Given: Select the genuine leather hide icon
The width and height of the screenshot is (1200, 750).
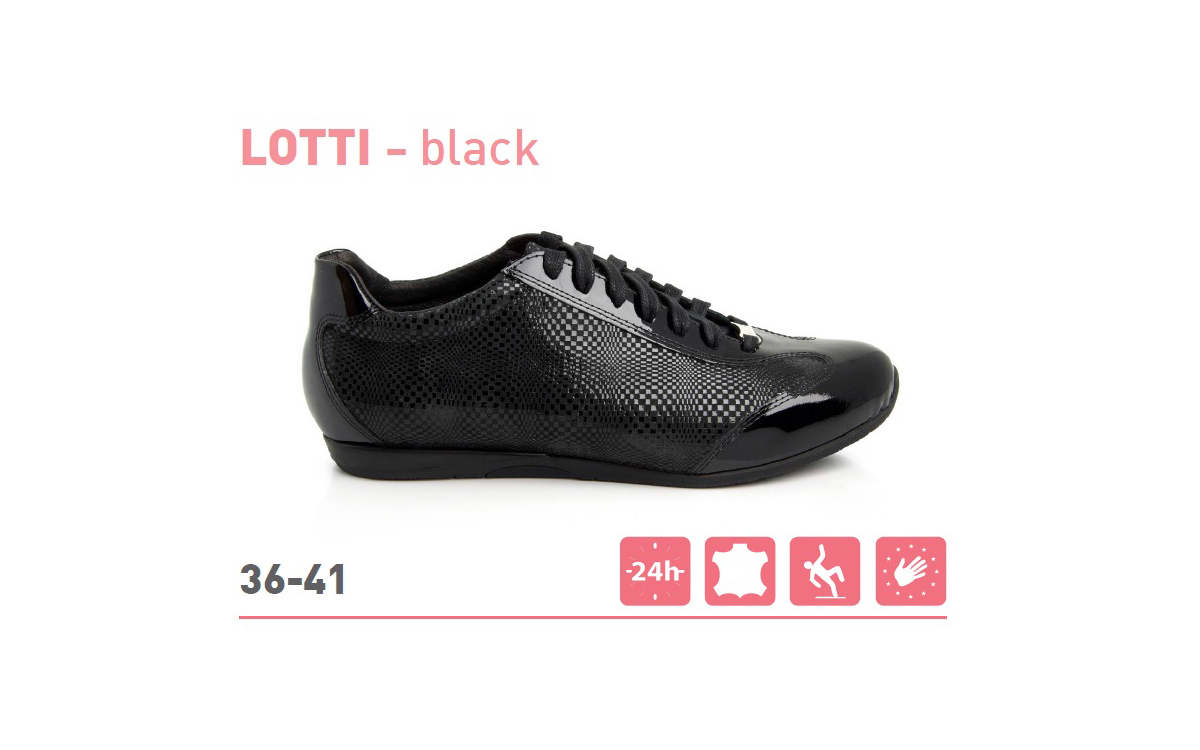Looking at the screenshot, I should pos(740,571).
